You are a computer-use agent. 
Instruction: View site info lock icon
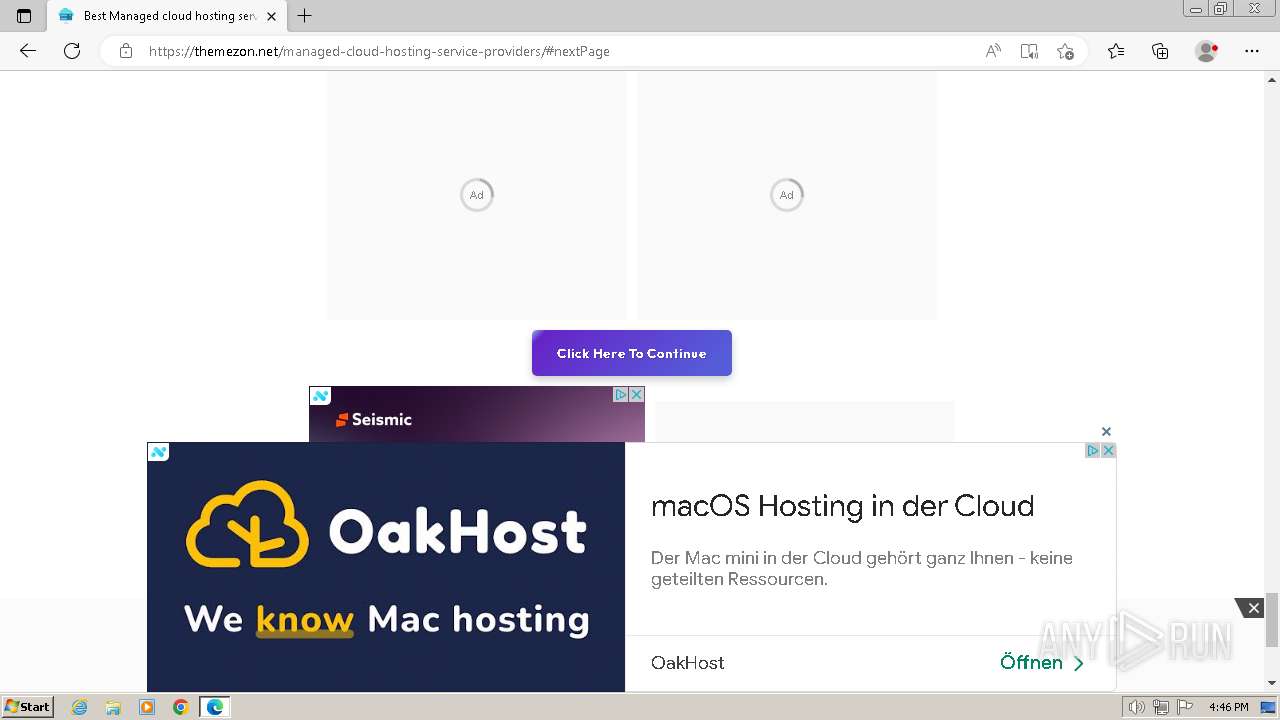click(126, 51)
